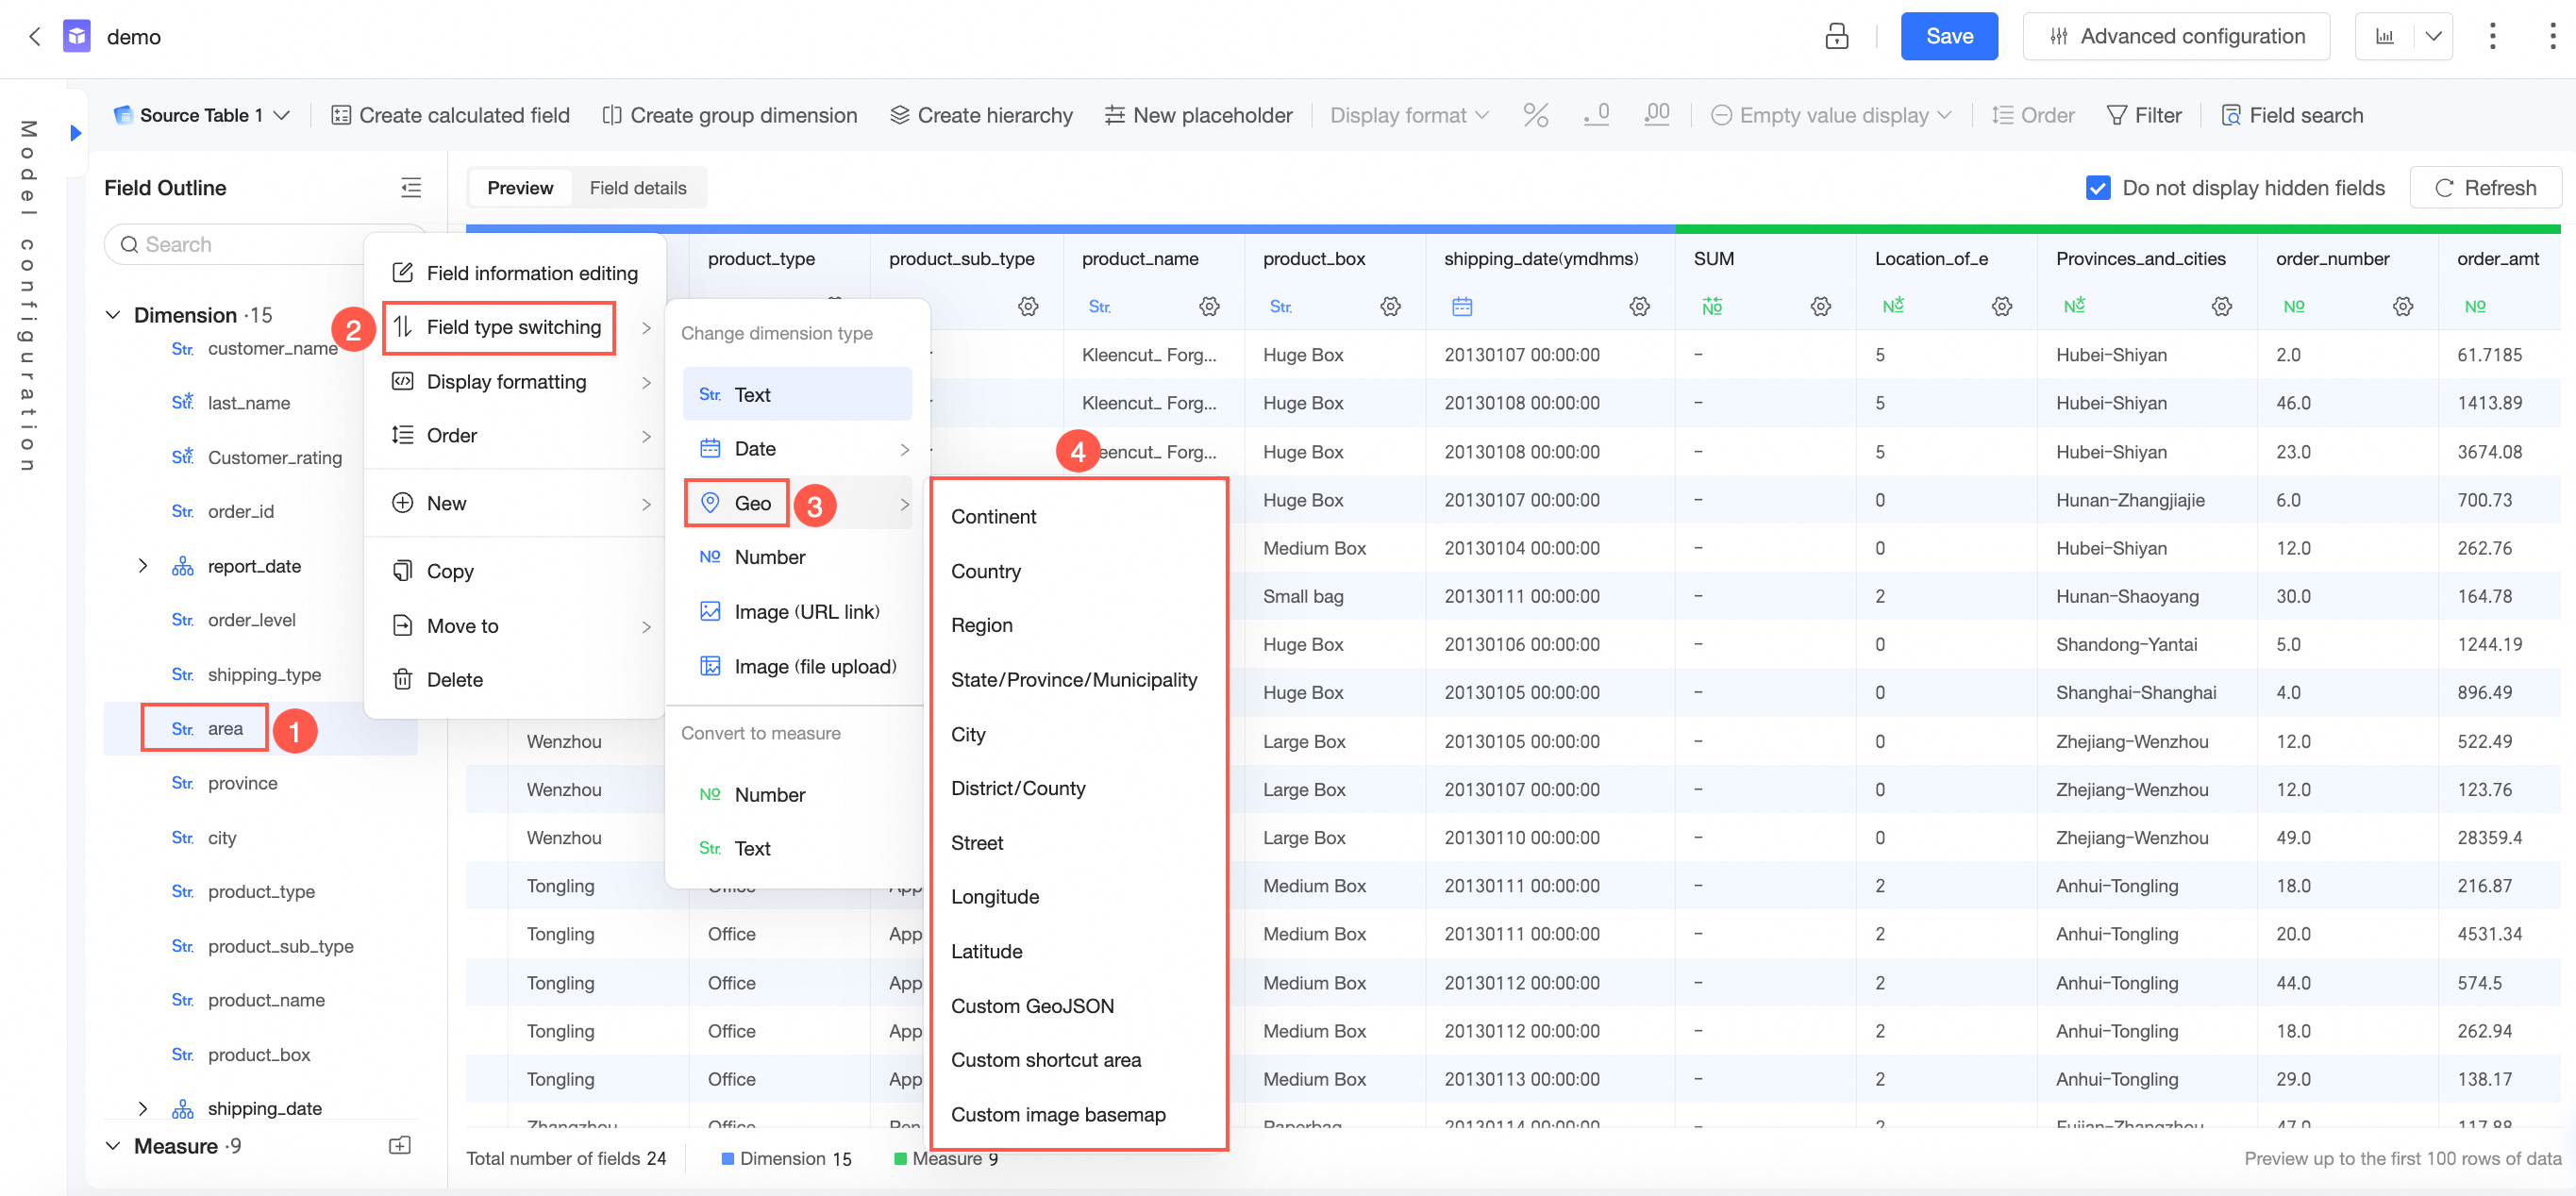
Task: Click add measure folder icon
Action: (x=400, y=1145)
